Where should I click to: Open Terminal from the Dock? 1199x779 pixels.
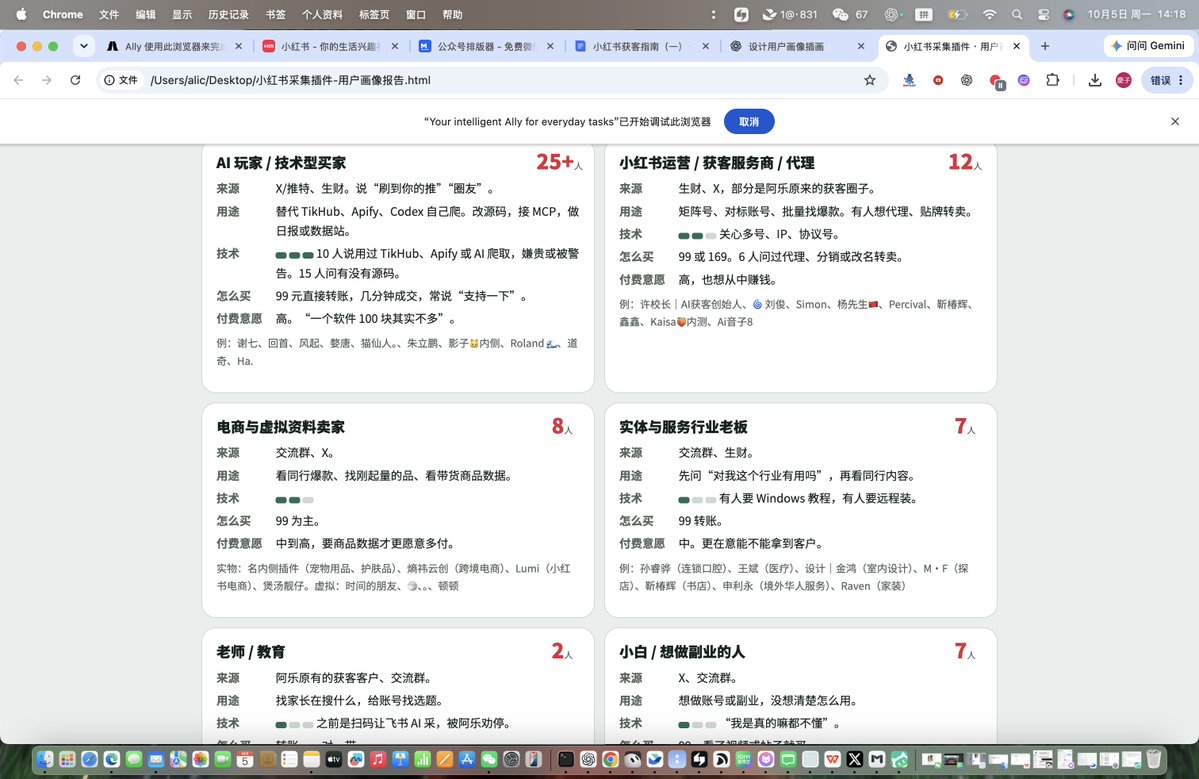click(x=566, y=758)
